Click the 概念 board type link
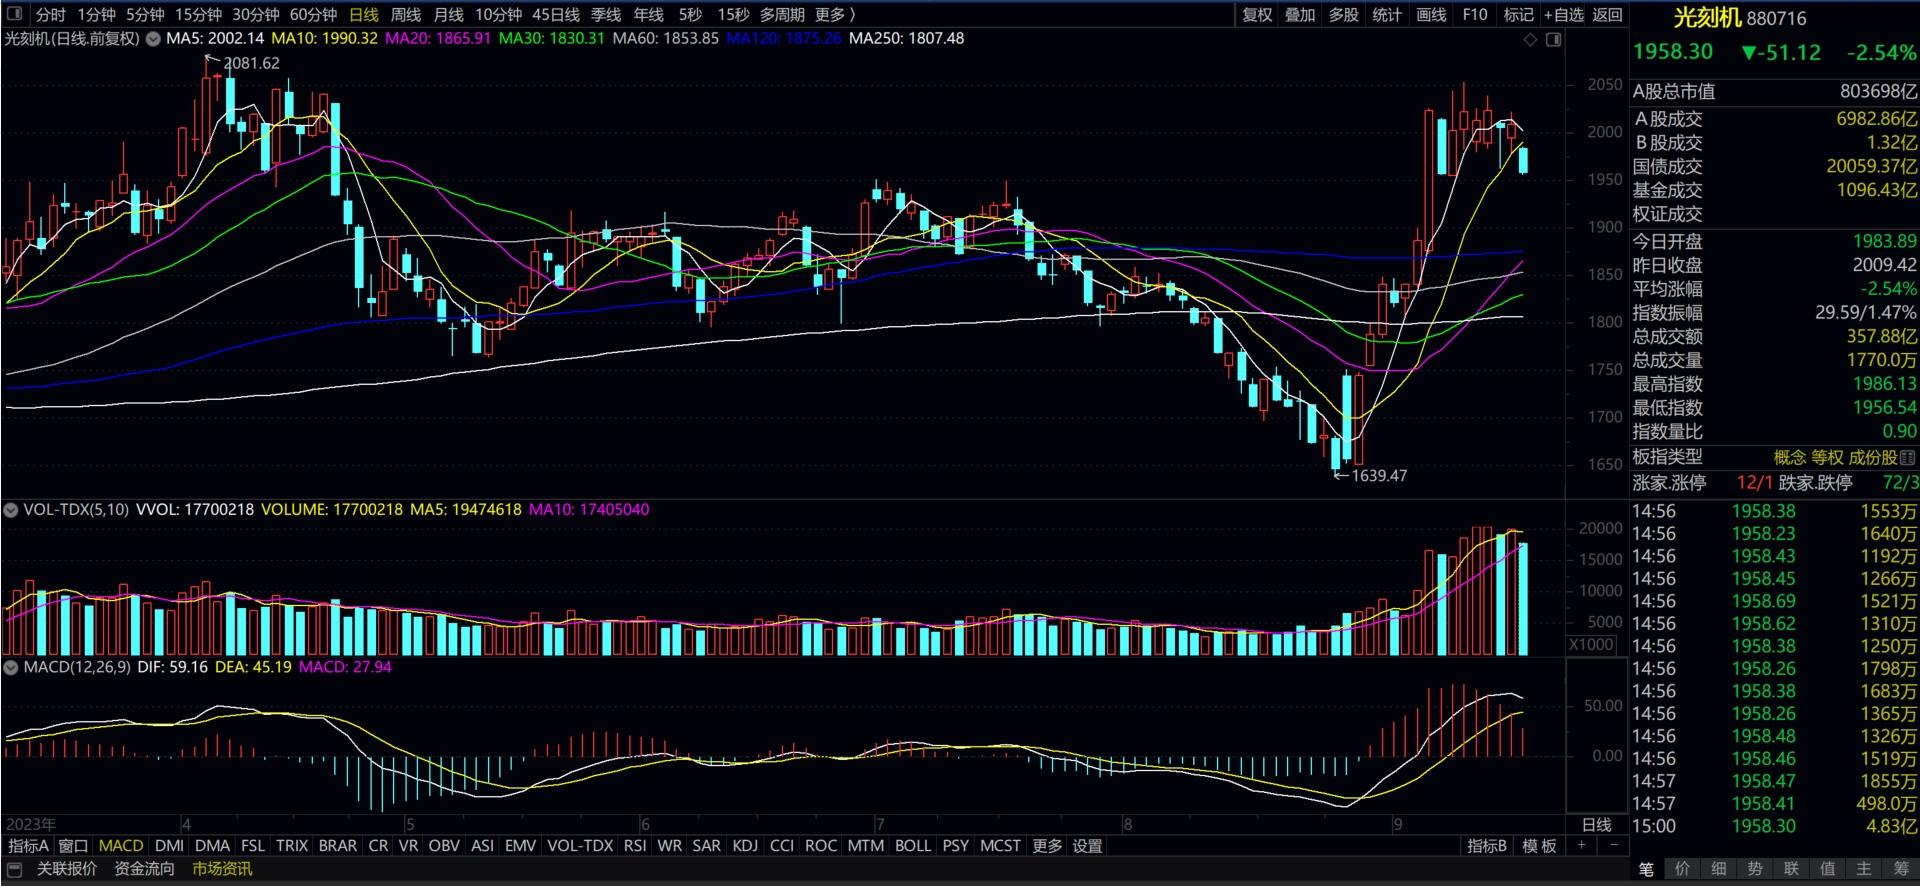The image size is (1920, 886). [1790, 457]
